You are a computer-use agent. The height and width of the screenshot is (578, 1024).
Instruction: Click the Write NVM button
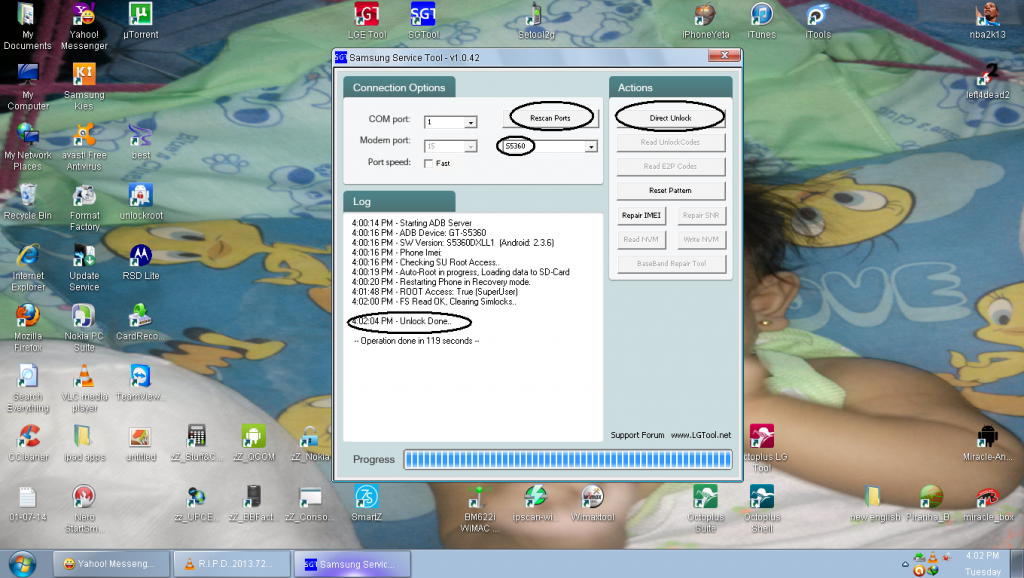click(x=701, y=239)
